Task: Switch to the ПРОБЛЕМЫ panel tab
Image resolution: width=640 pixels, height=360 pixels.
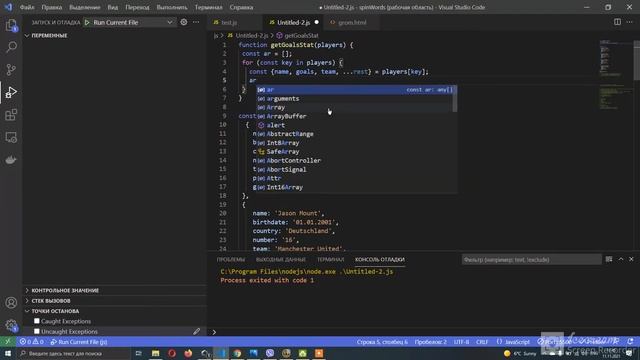Action: pos(231,260)
